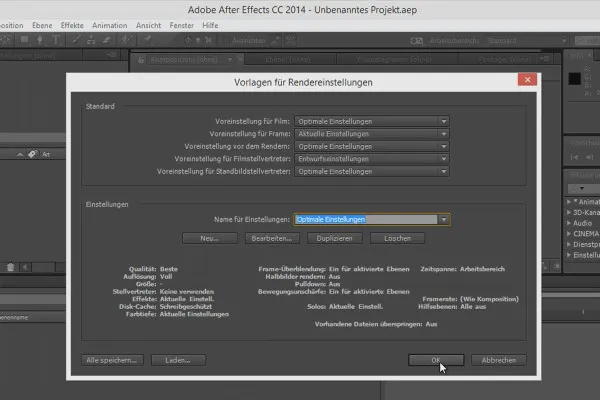Viewport: 600px width, 400px height.
Task: Switch to the Ebene (ohne) tab
Action: pos(288,60)
